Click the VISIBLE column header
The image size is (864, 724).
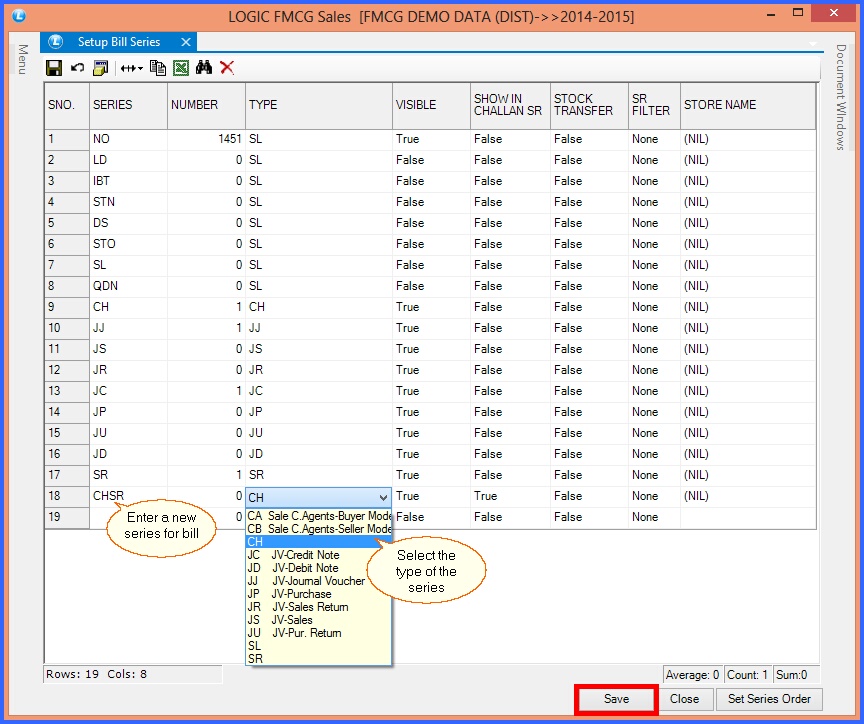431,105
